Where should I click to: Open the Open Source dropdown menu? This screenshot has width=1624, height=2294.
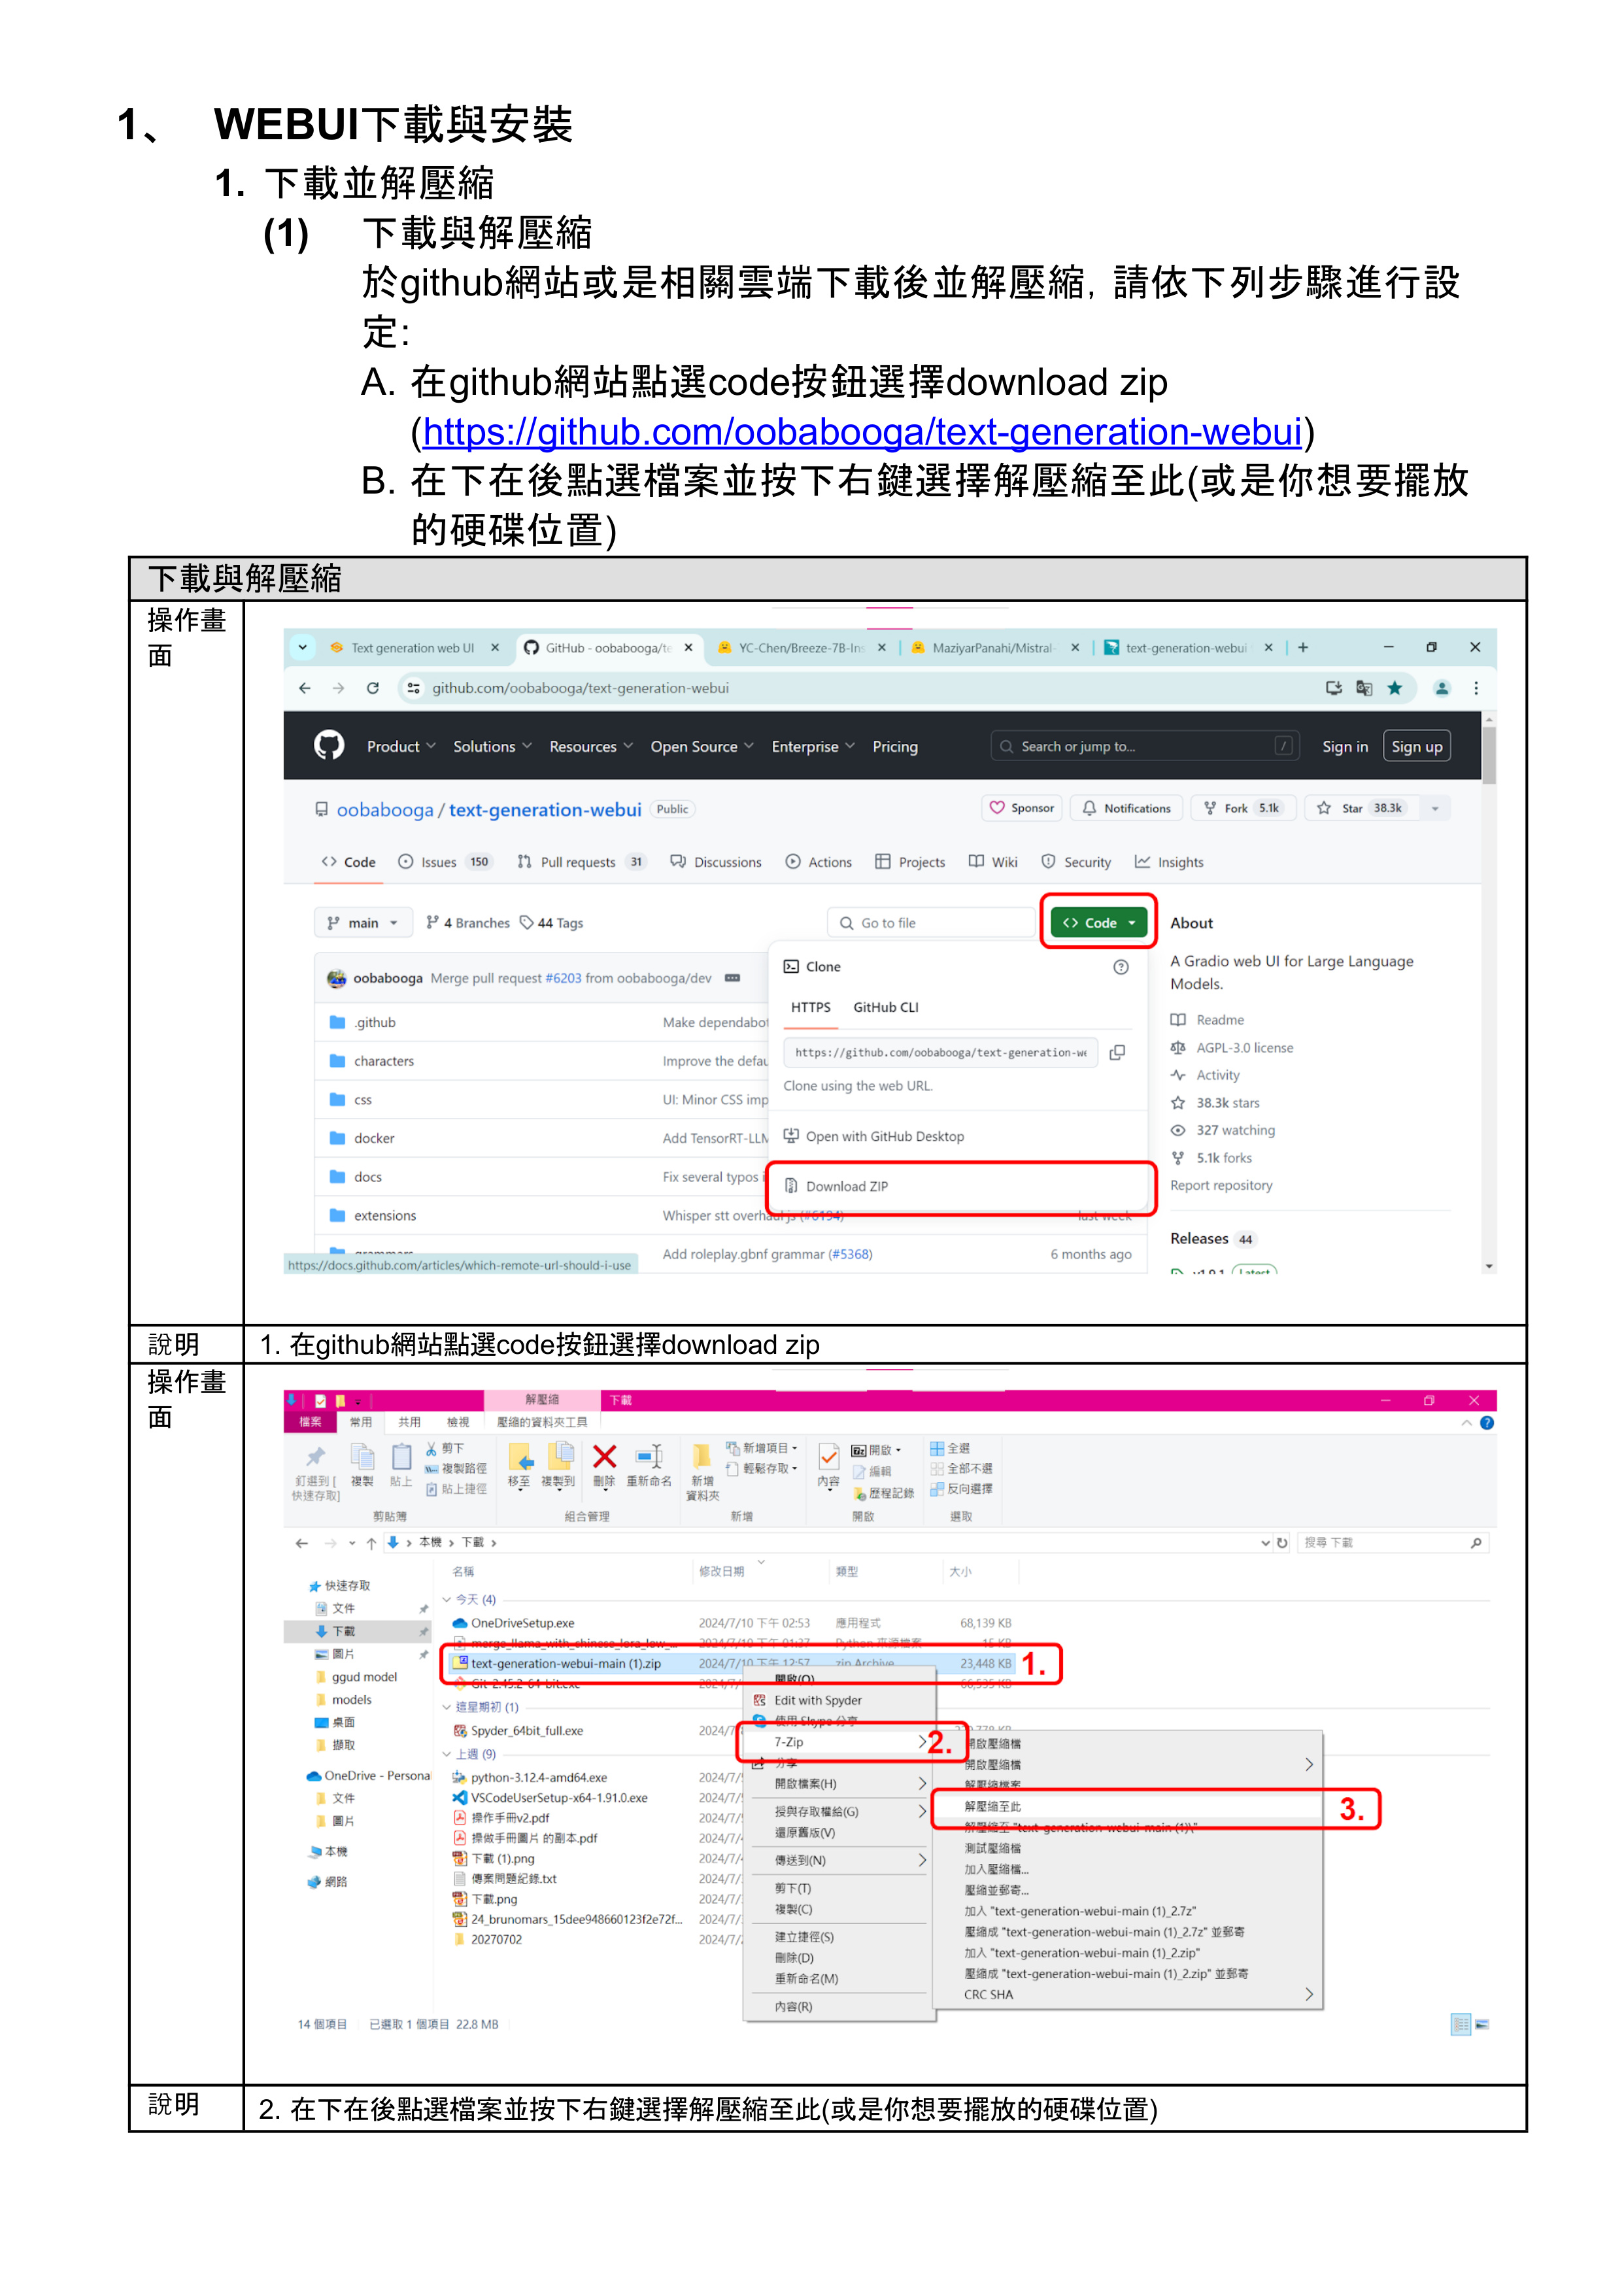[x=701, y=746]
